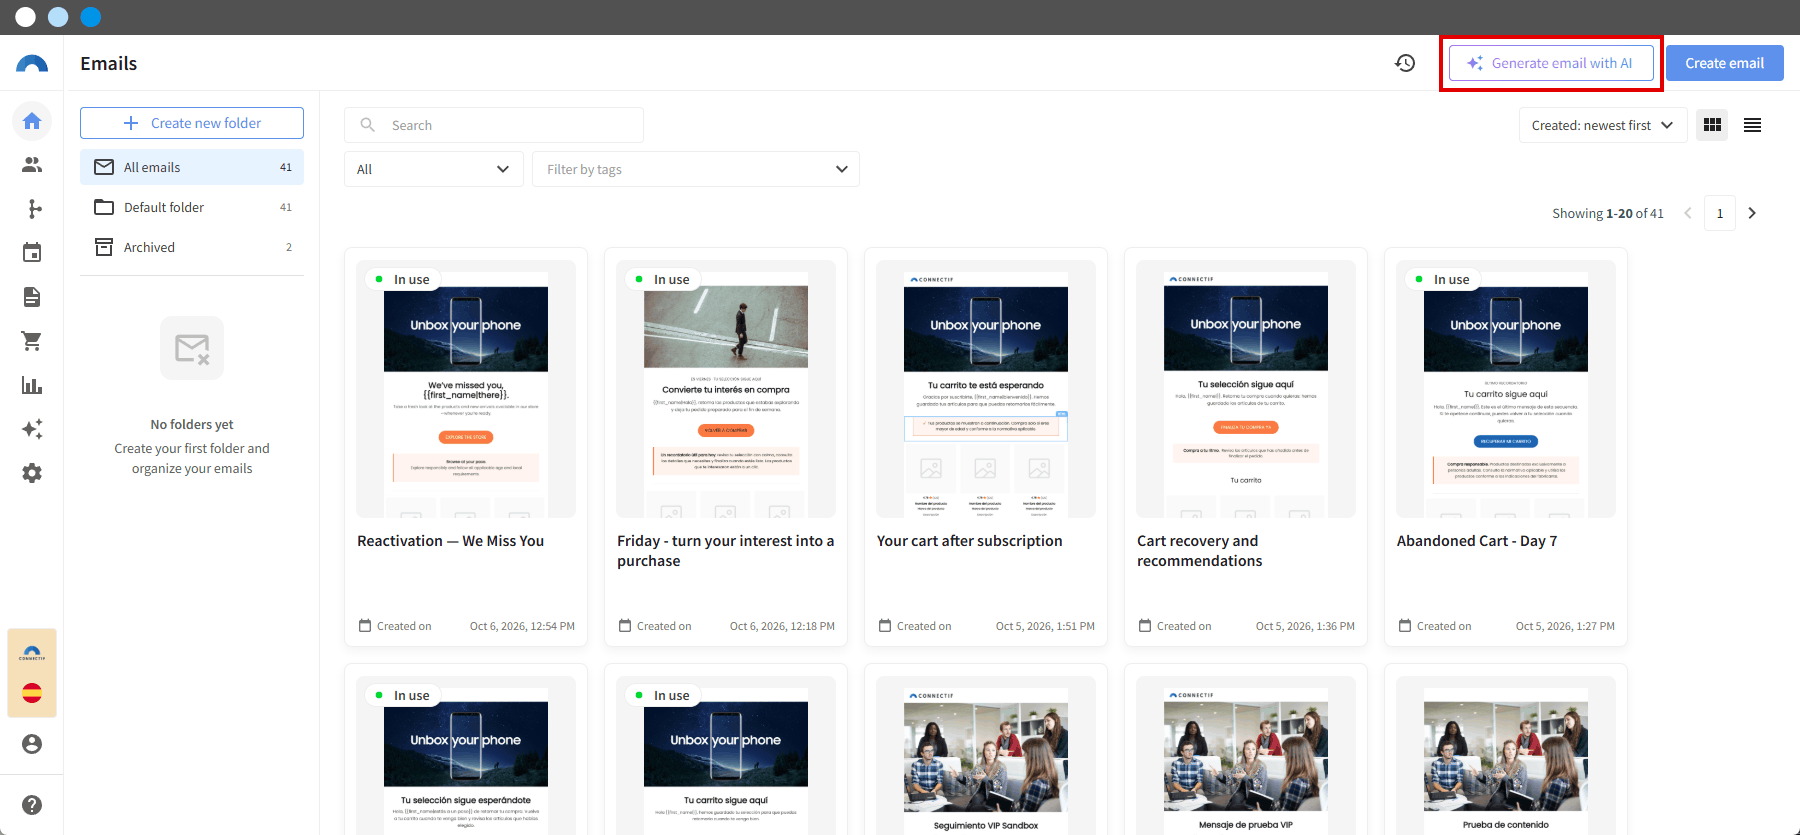Click 'Generate email with AI' button
1800x835 pixels.
coord(1551,63)
